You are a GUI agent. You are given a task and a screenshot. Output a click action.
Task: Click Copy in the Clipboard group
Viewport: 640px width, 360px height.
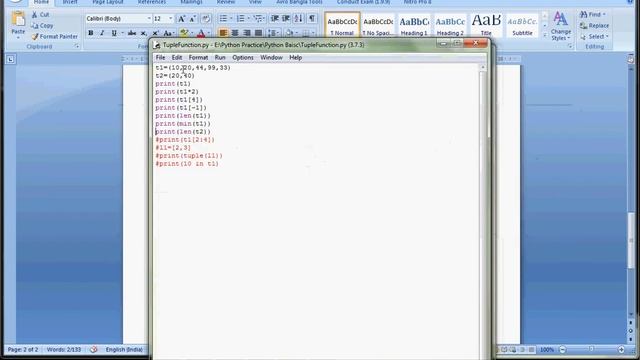(x=42, y=25)
